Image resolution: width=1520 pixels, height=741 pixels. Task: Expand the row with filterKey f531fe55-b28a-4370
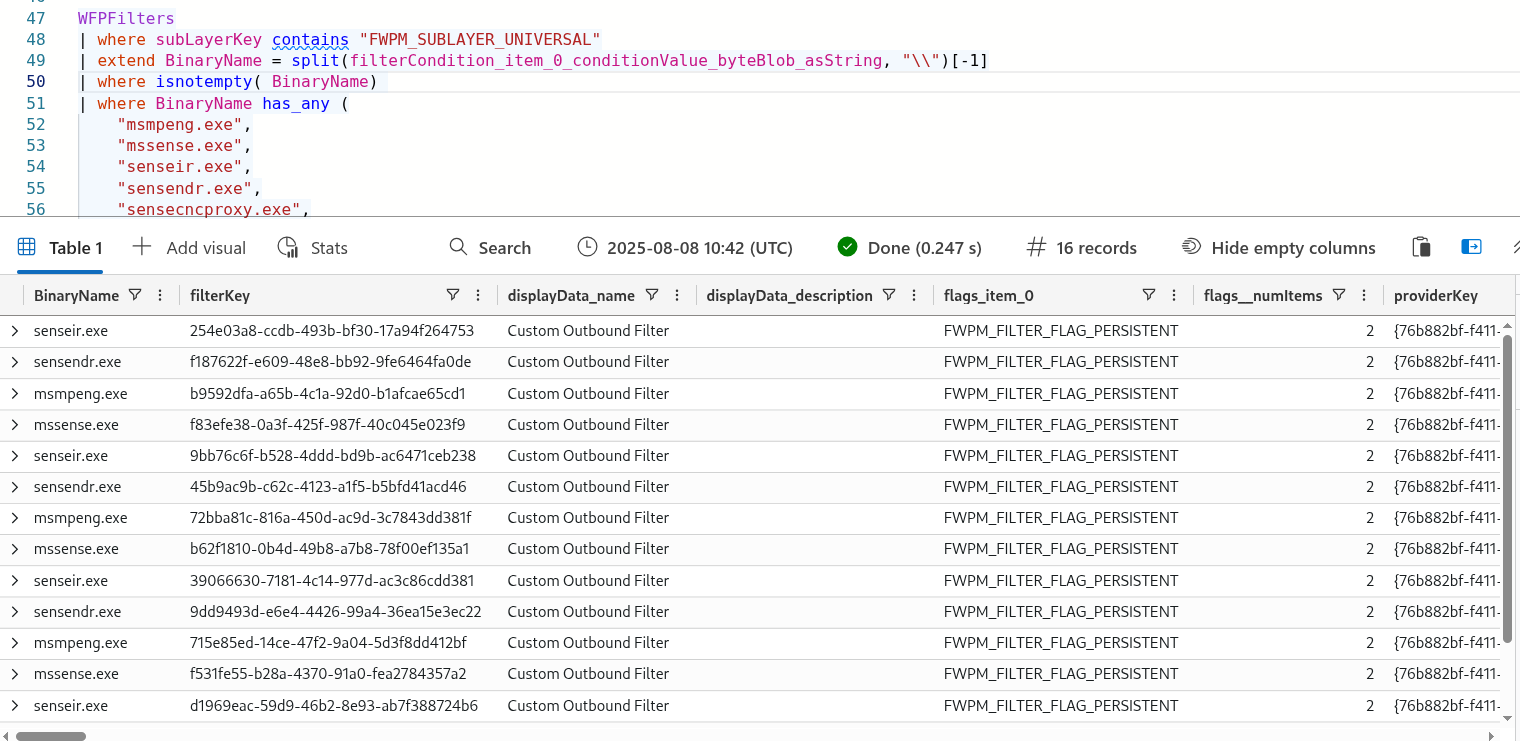15,673
